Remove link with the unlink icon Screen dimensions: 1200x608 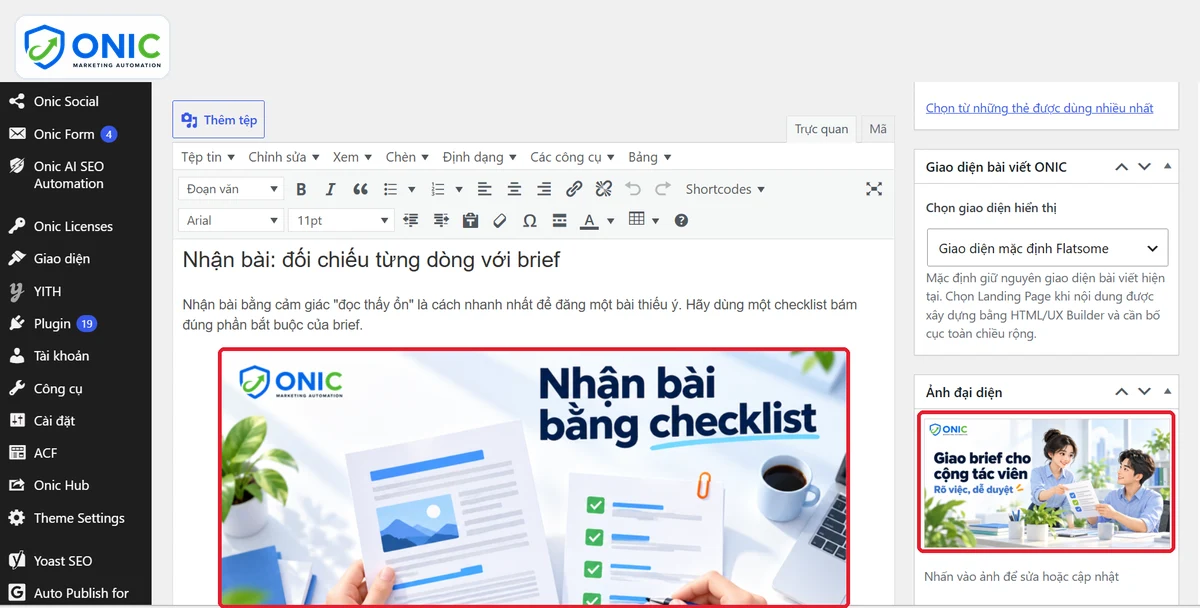[604, 189]
